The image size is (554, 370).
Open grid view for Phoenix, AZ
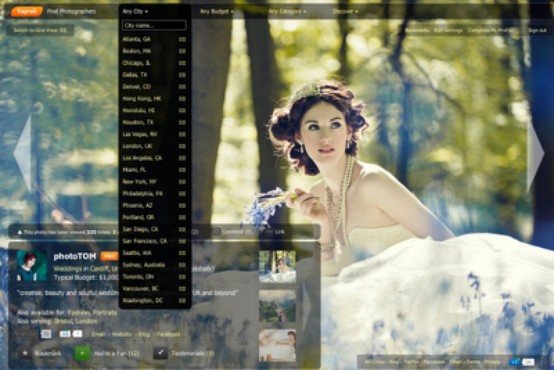(x=182, y=205)
